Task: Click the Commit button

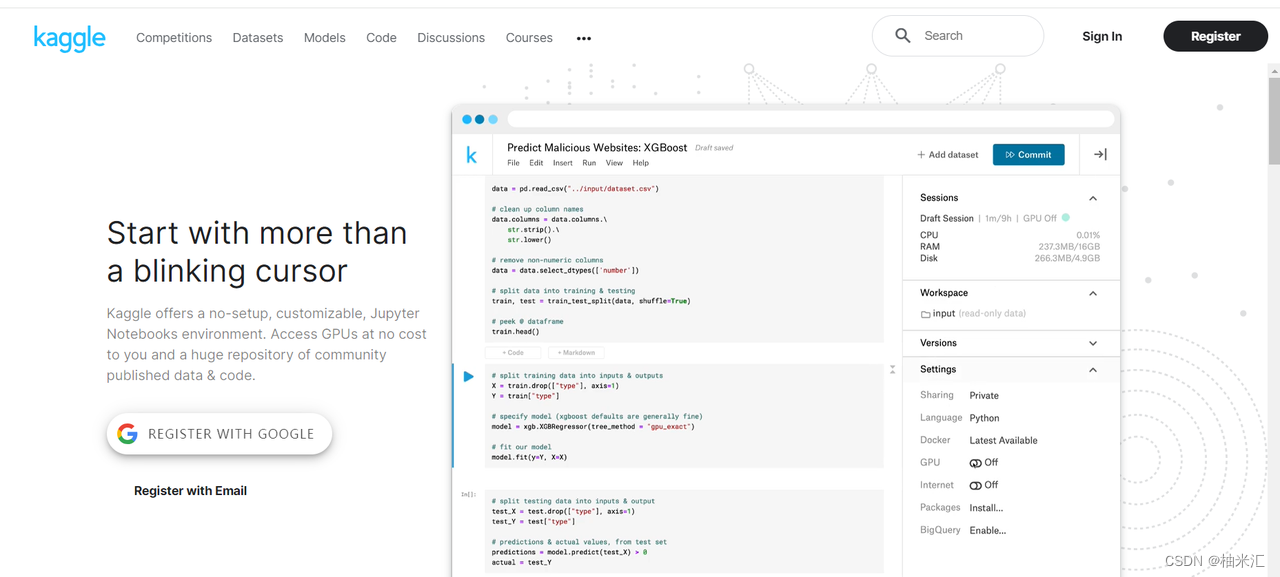Action: [1028, 155]
